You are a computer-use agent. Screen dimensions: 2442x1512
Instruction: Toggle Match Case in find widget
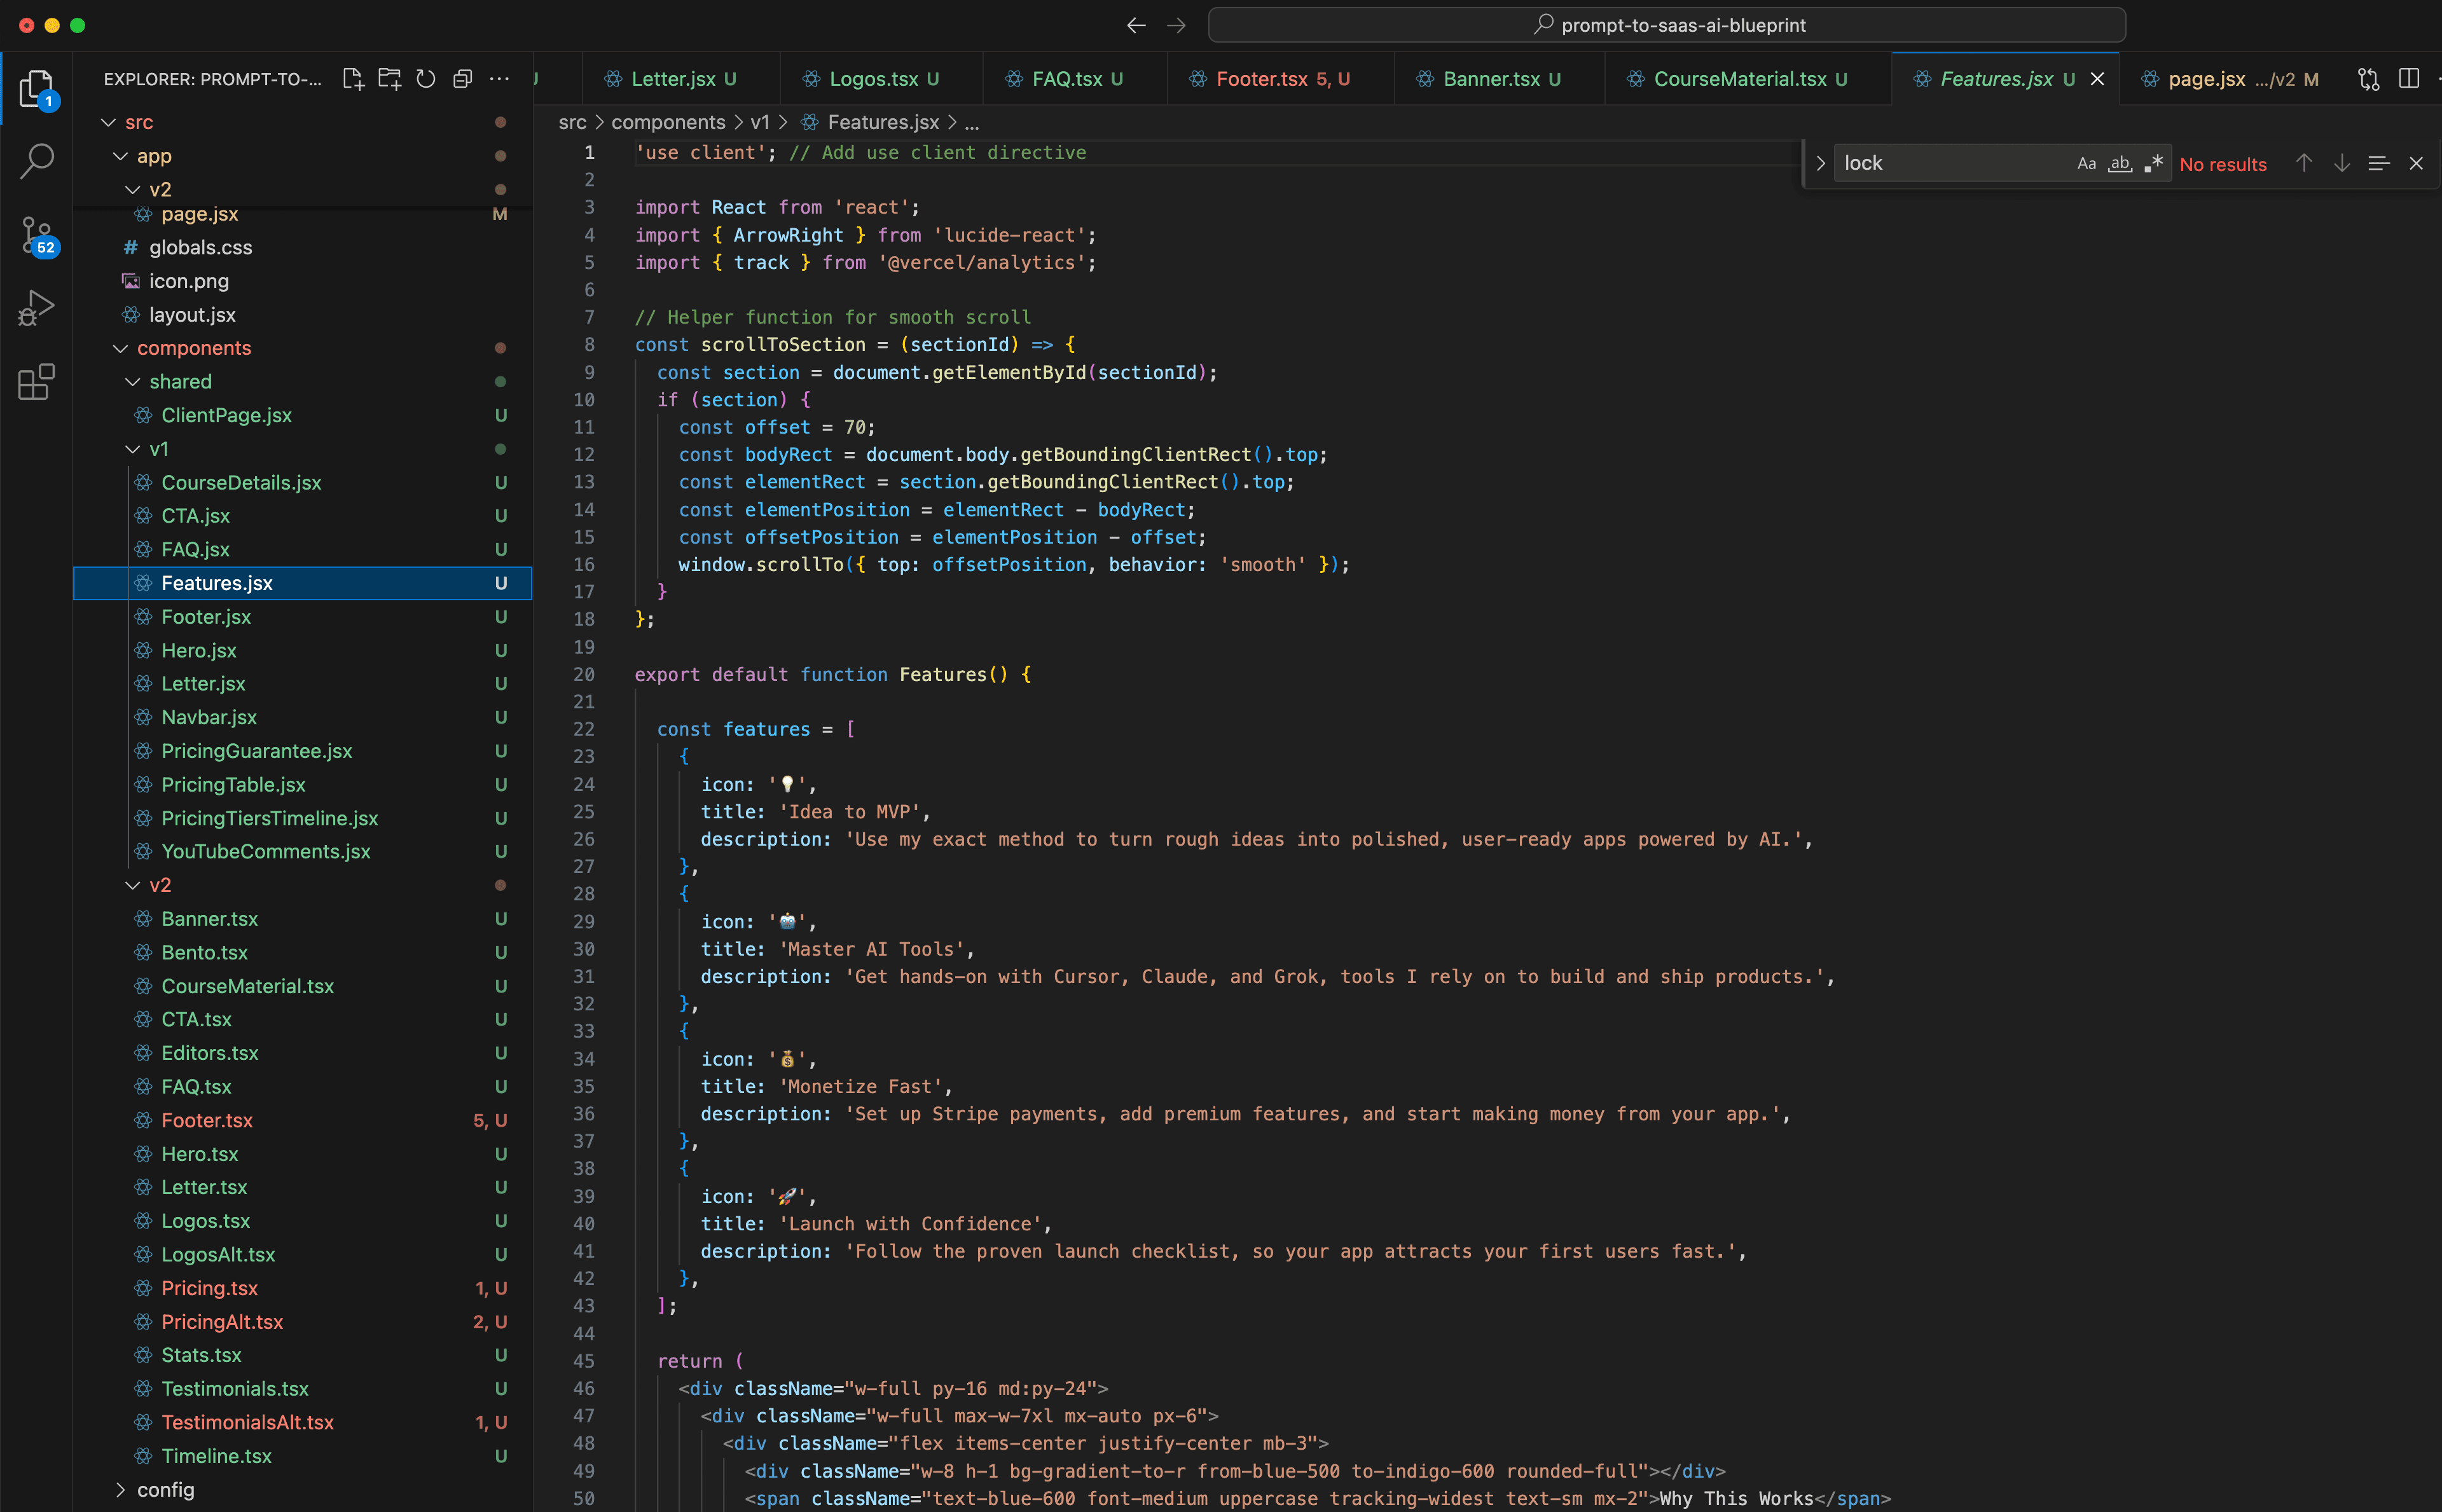[2086, 163]
